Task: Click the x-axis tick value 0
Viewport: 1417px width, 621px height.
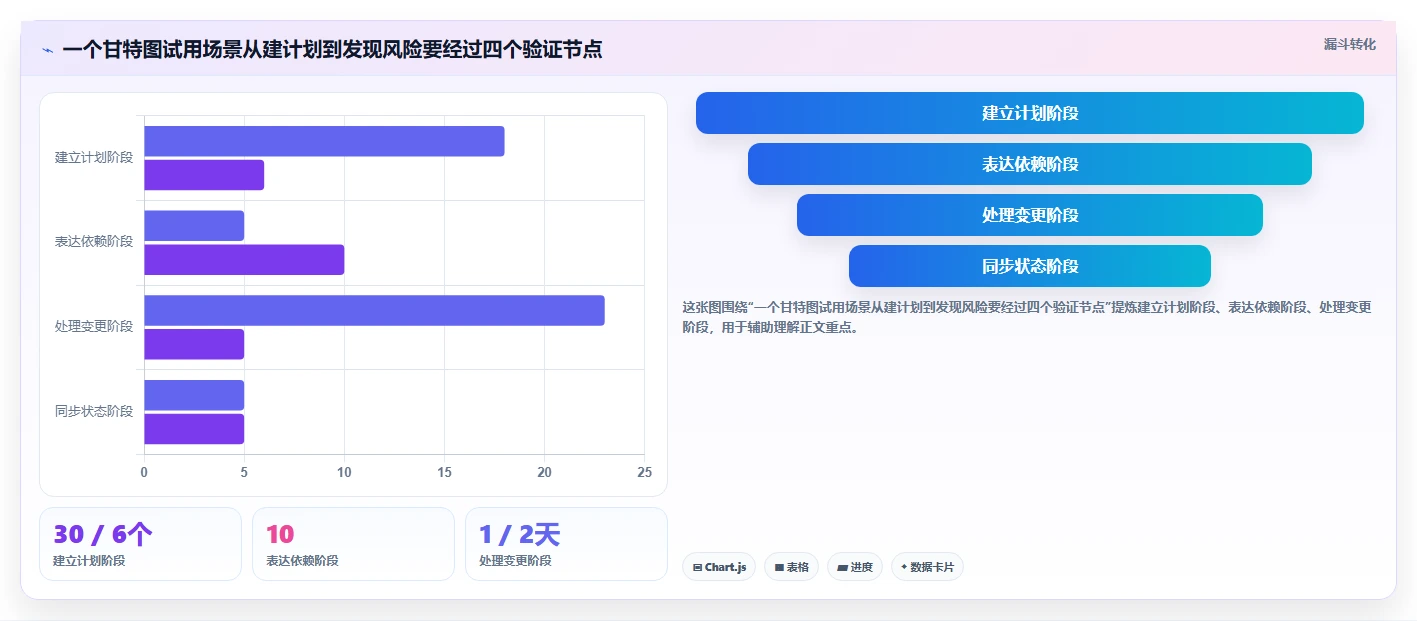Action: click(x=144, y=472)
